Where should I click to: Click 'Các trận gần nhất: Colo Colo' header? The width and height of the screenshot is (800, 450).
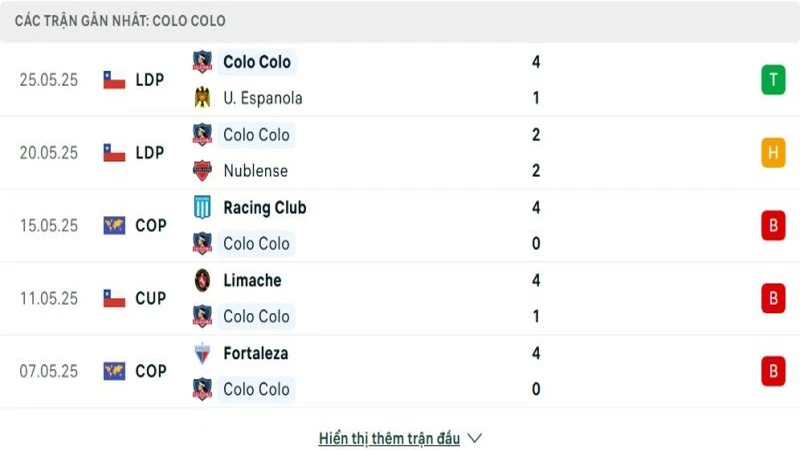[x=120, y=20]
